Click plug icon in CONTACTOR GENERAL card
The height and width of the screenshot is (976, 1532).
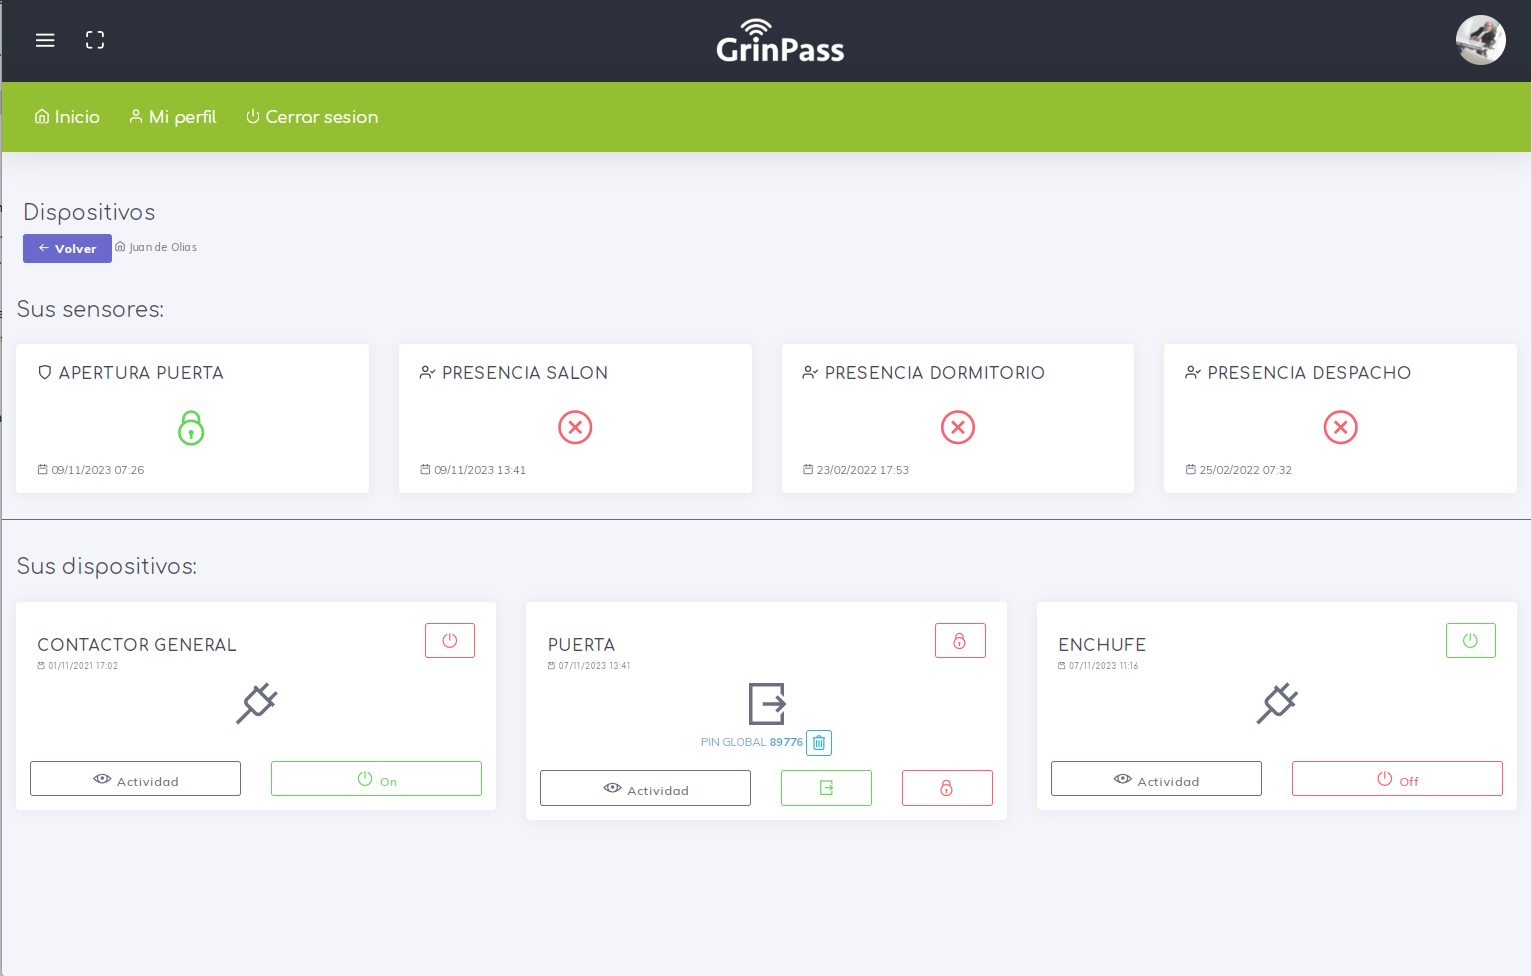click(257, 704)
